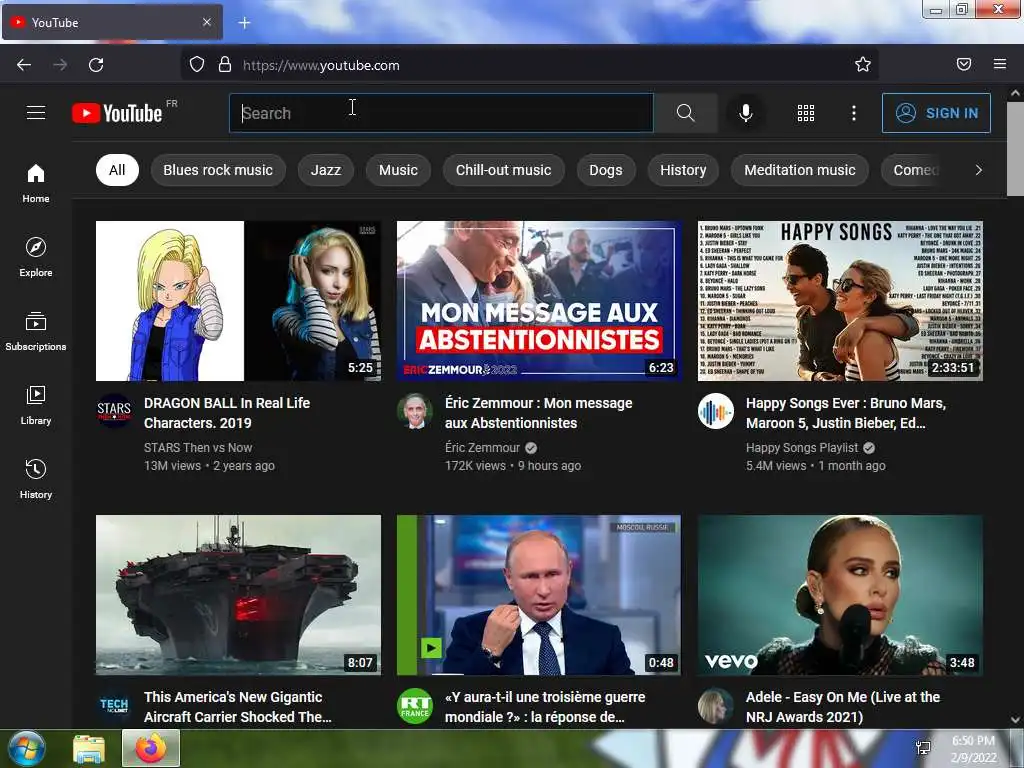
Task: Click the STARS Then vs Now channel avatar
Action: click(x=114, y=410)
